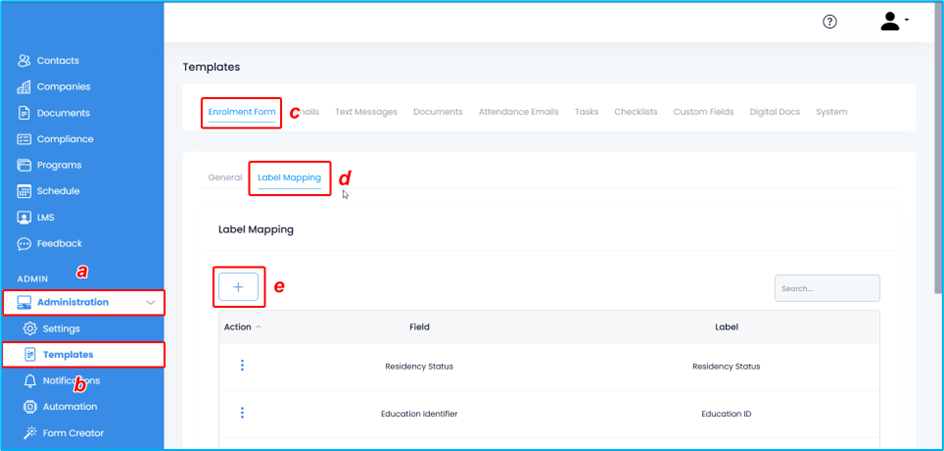Collapse the Administration menu chevron
Screen dimensions: 944x451
click(151, 302)
